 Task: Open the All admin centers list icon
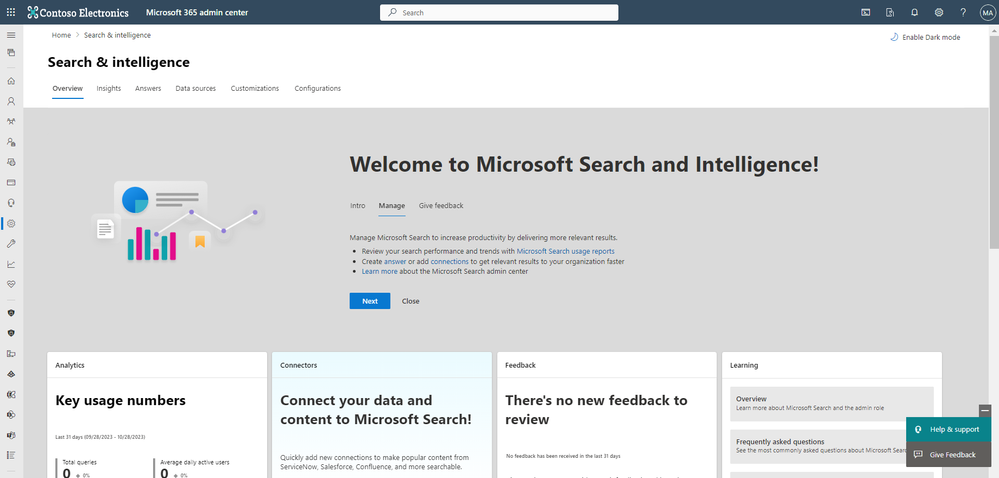coord(11,455)
